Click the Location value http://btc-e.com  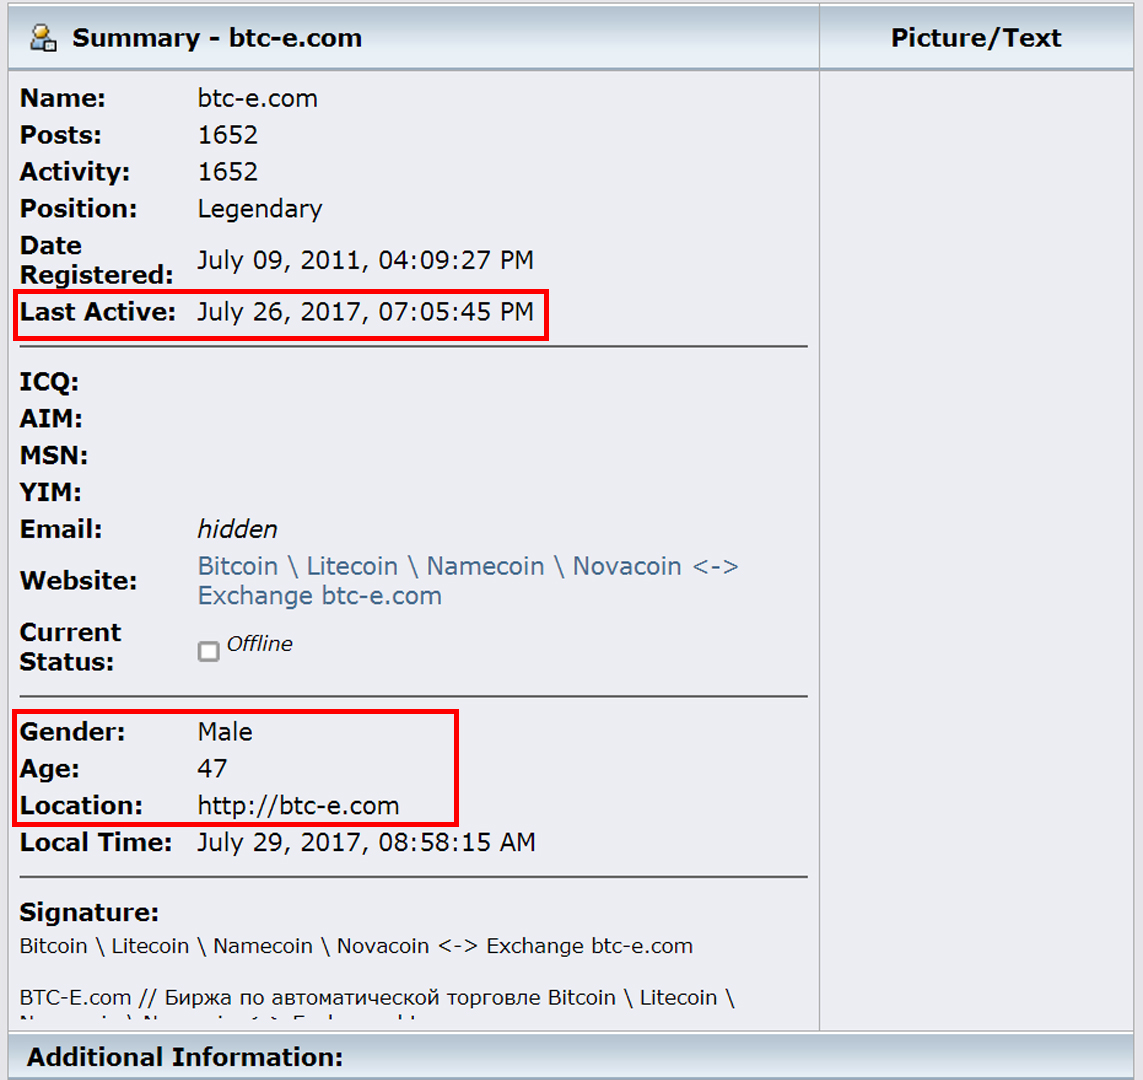coord(298,805)
